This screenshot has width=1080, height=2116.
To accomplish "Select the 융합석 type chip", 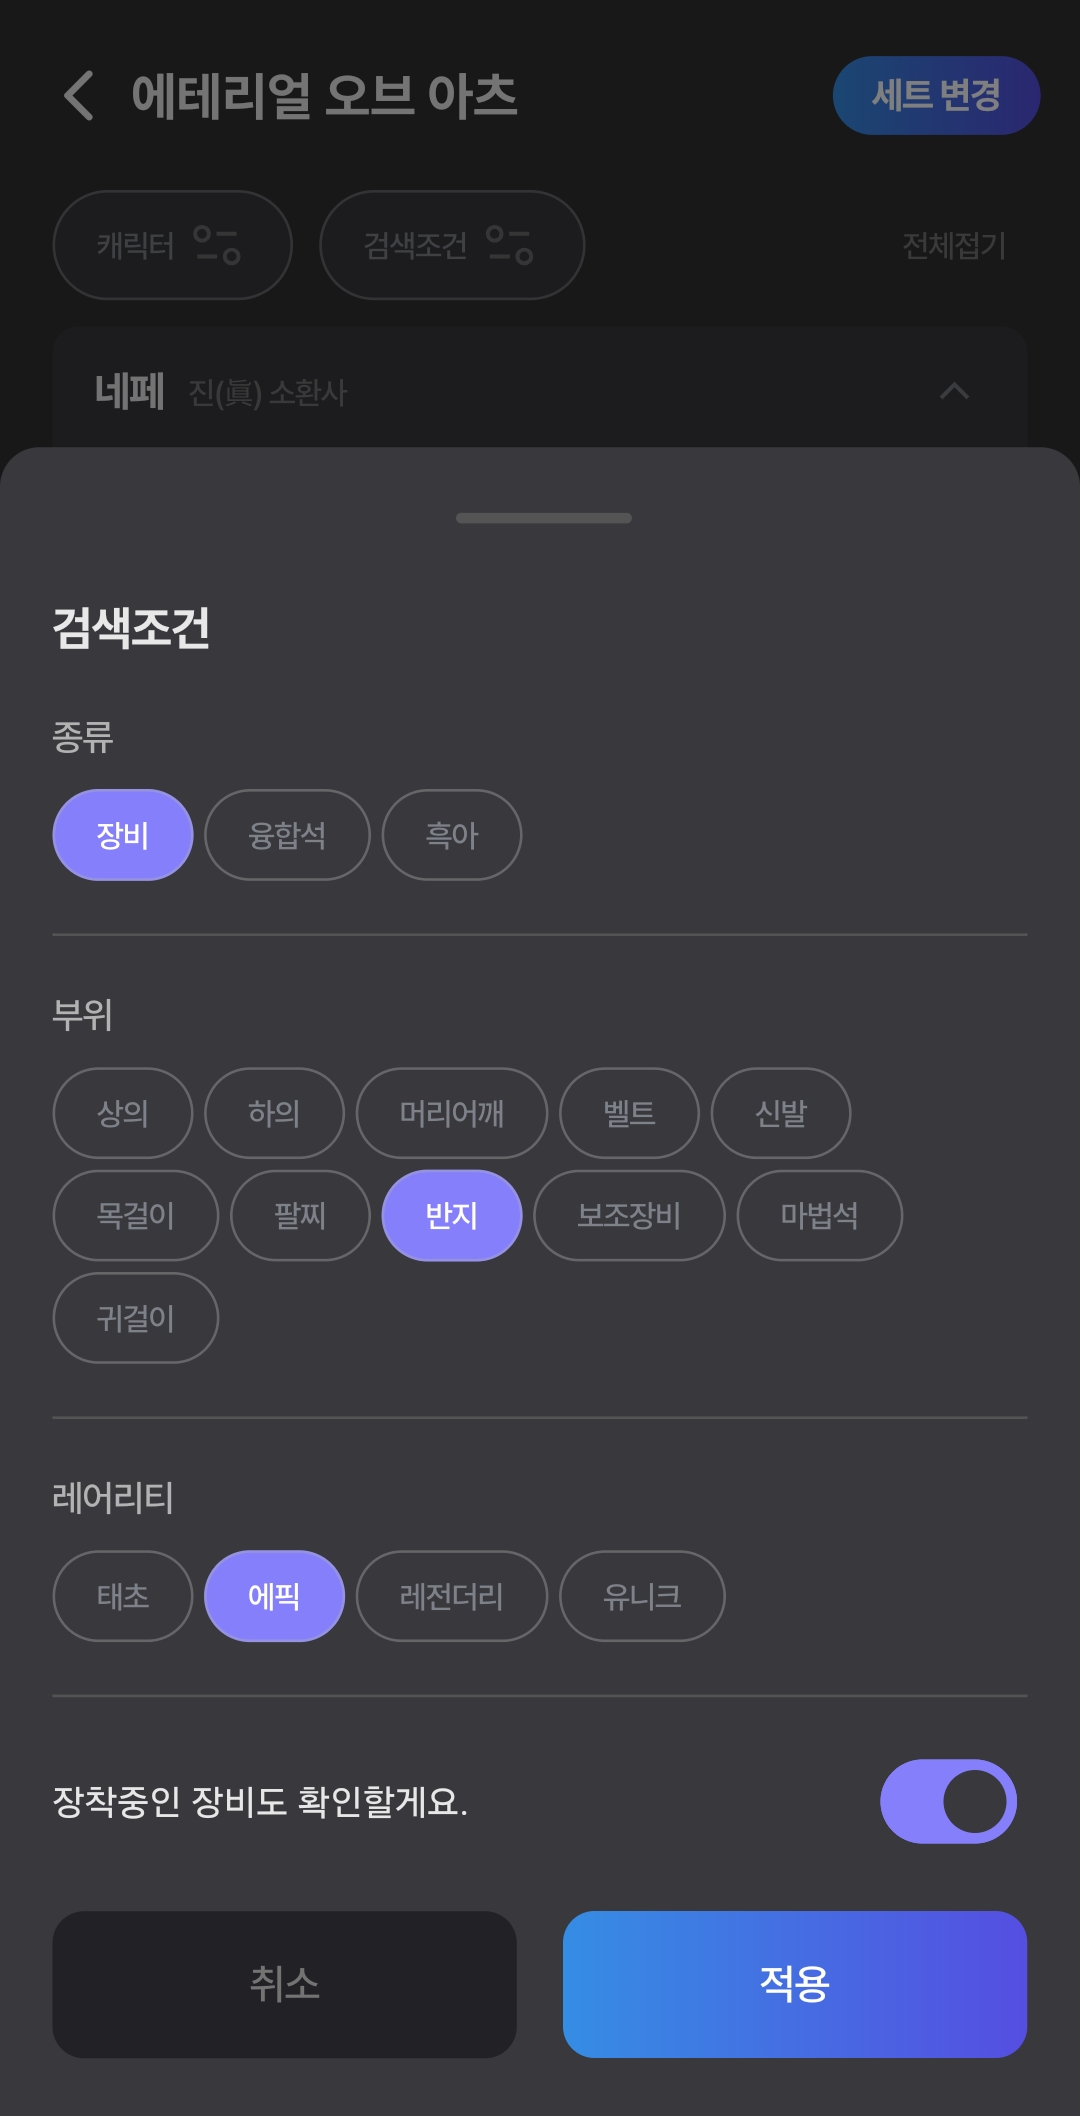I will point(287,835).
